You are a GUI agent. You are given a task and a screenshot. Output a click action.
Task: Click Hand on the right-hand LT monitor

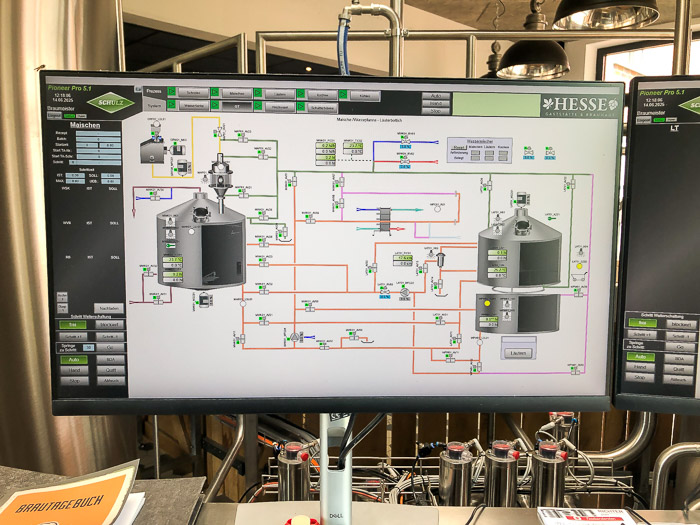click(x=640, y=367)
